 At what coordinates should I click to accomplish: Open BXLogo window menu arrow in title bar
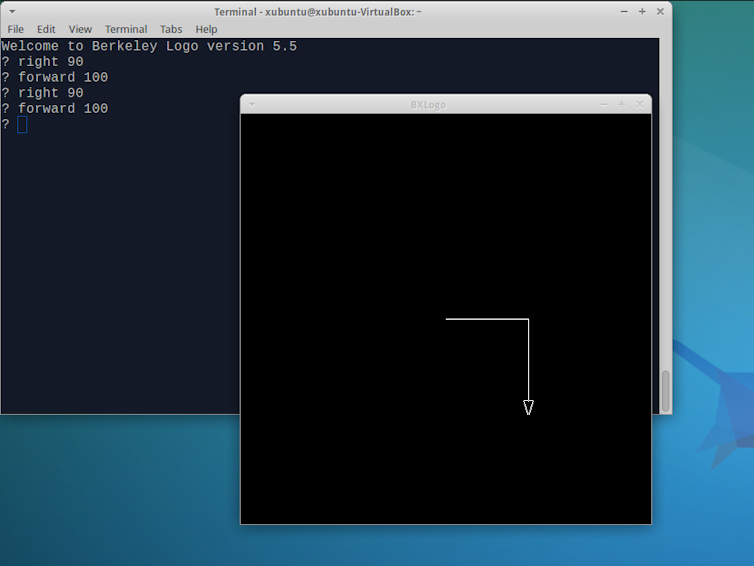coord(252,104)
